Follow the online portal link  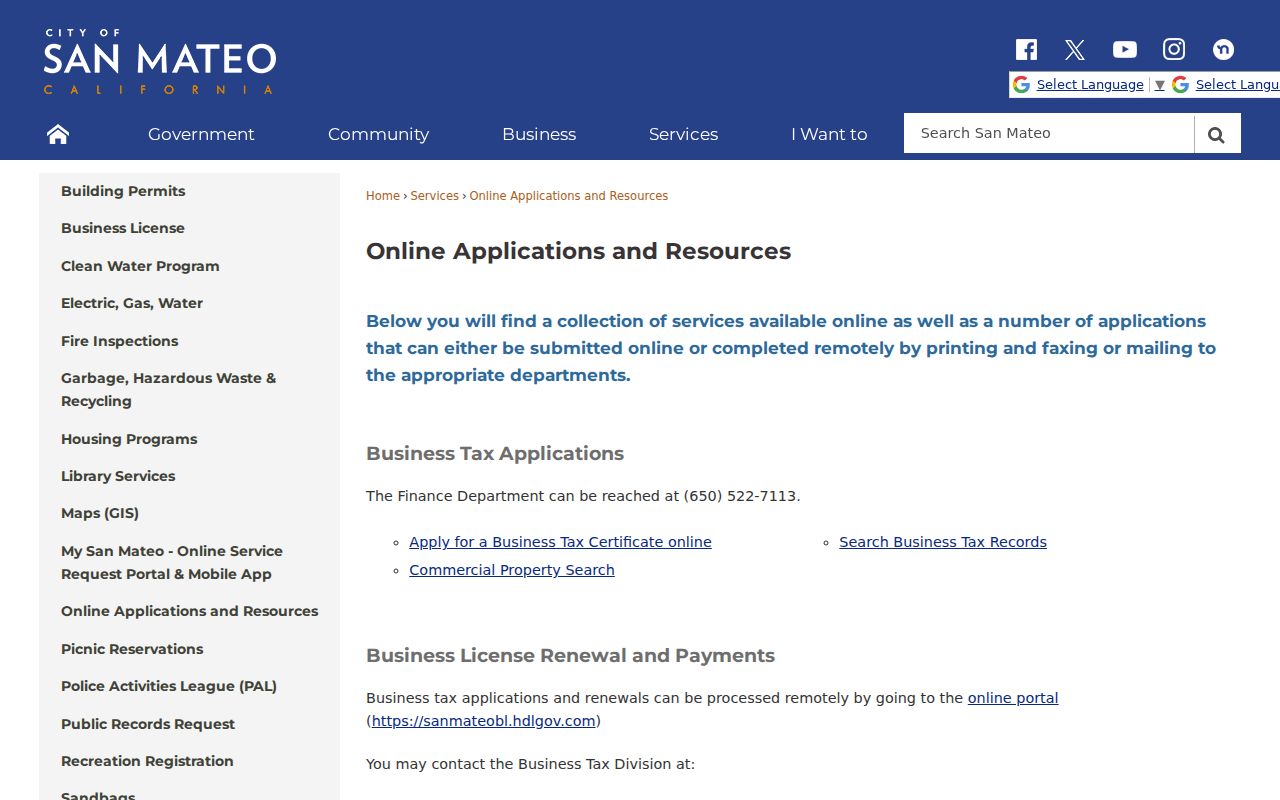(x=1013, y=698)
